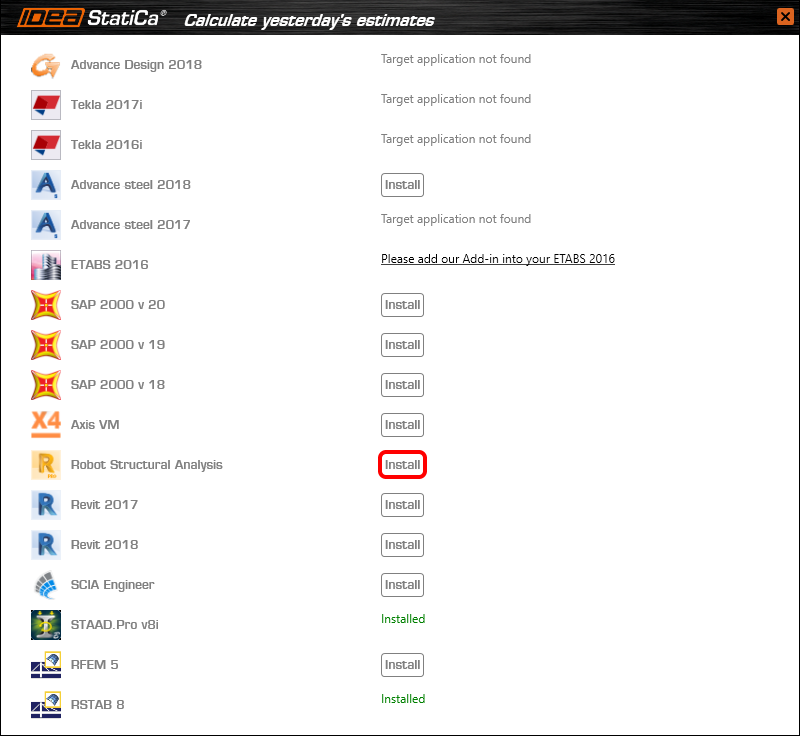This screenshot has height=736, width=800.
Task: Install the Robot Structural Analysis link
Action: (x=402, y=465)
